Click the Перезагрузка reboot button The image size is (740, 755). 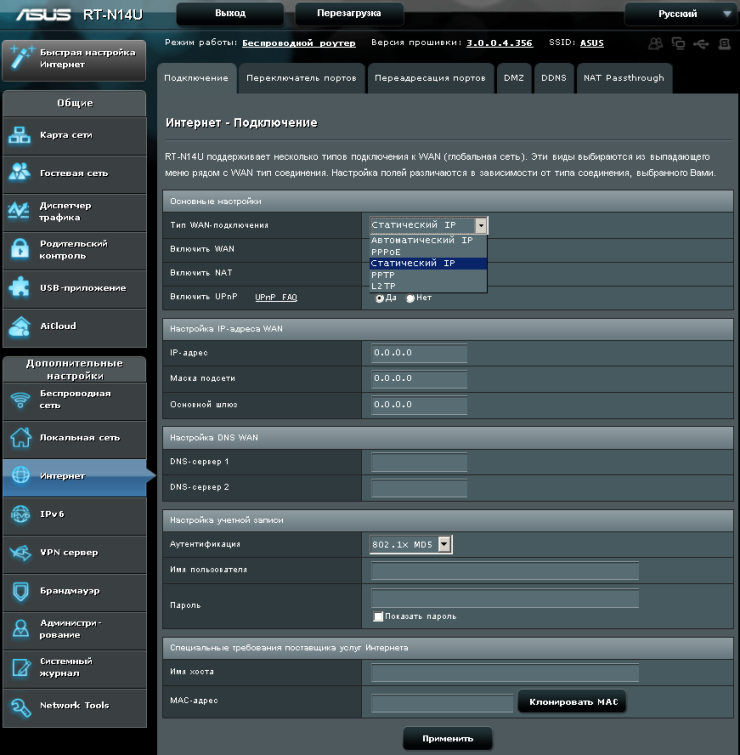pos(349,13)
